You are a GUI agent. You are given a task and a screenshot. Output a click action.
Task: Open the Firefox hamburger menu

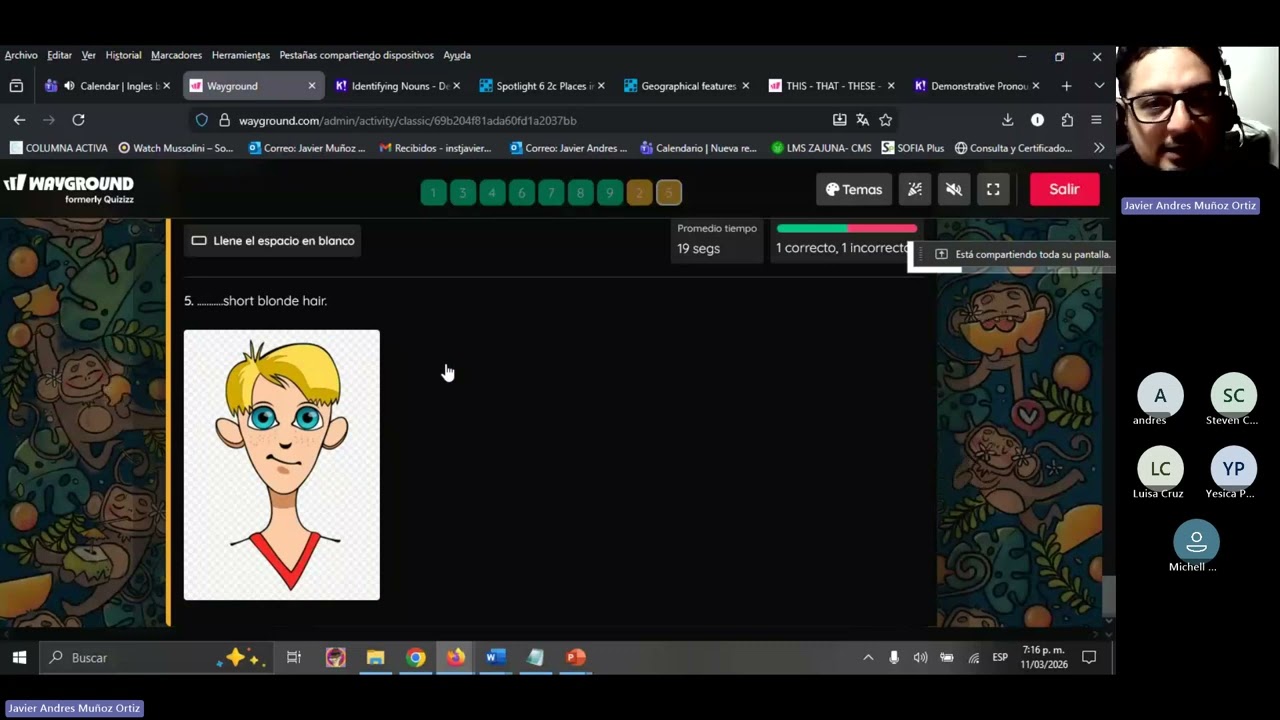[x=1096, y=120]
